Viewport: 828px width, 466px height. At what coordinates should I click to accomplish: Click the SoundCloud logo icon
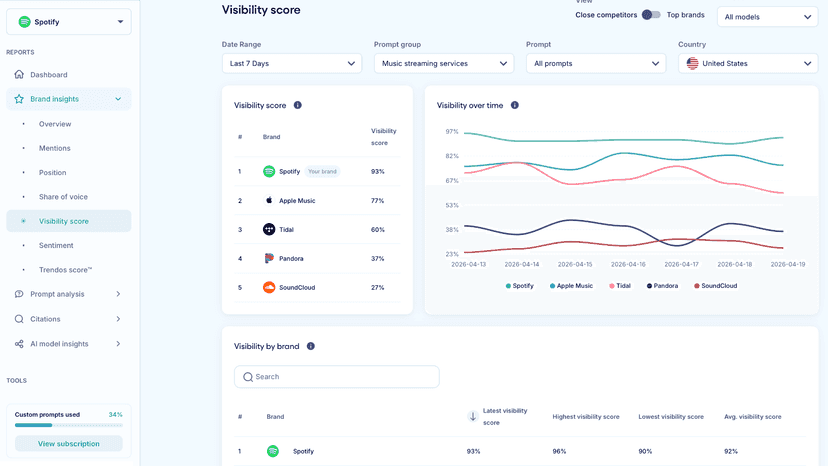tap(269, 287)
